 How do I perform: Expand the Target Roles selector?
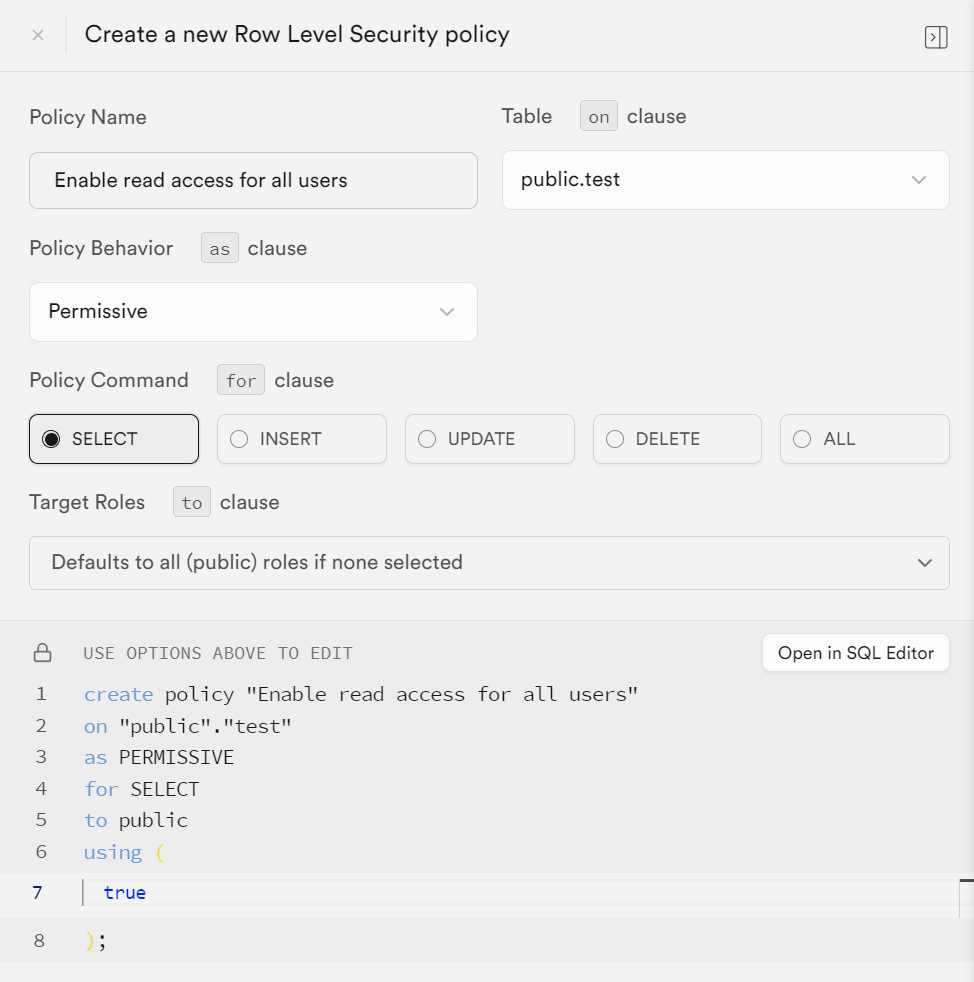489,562
